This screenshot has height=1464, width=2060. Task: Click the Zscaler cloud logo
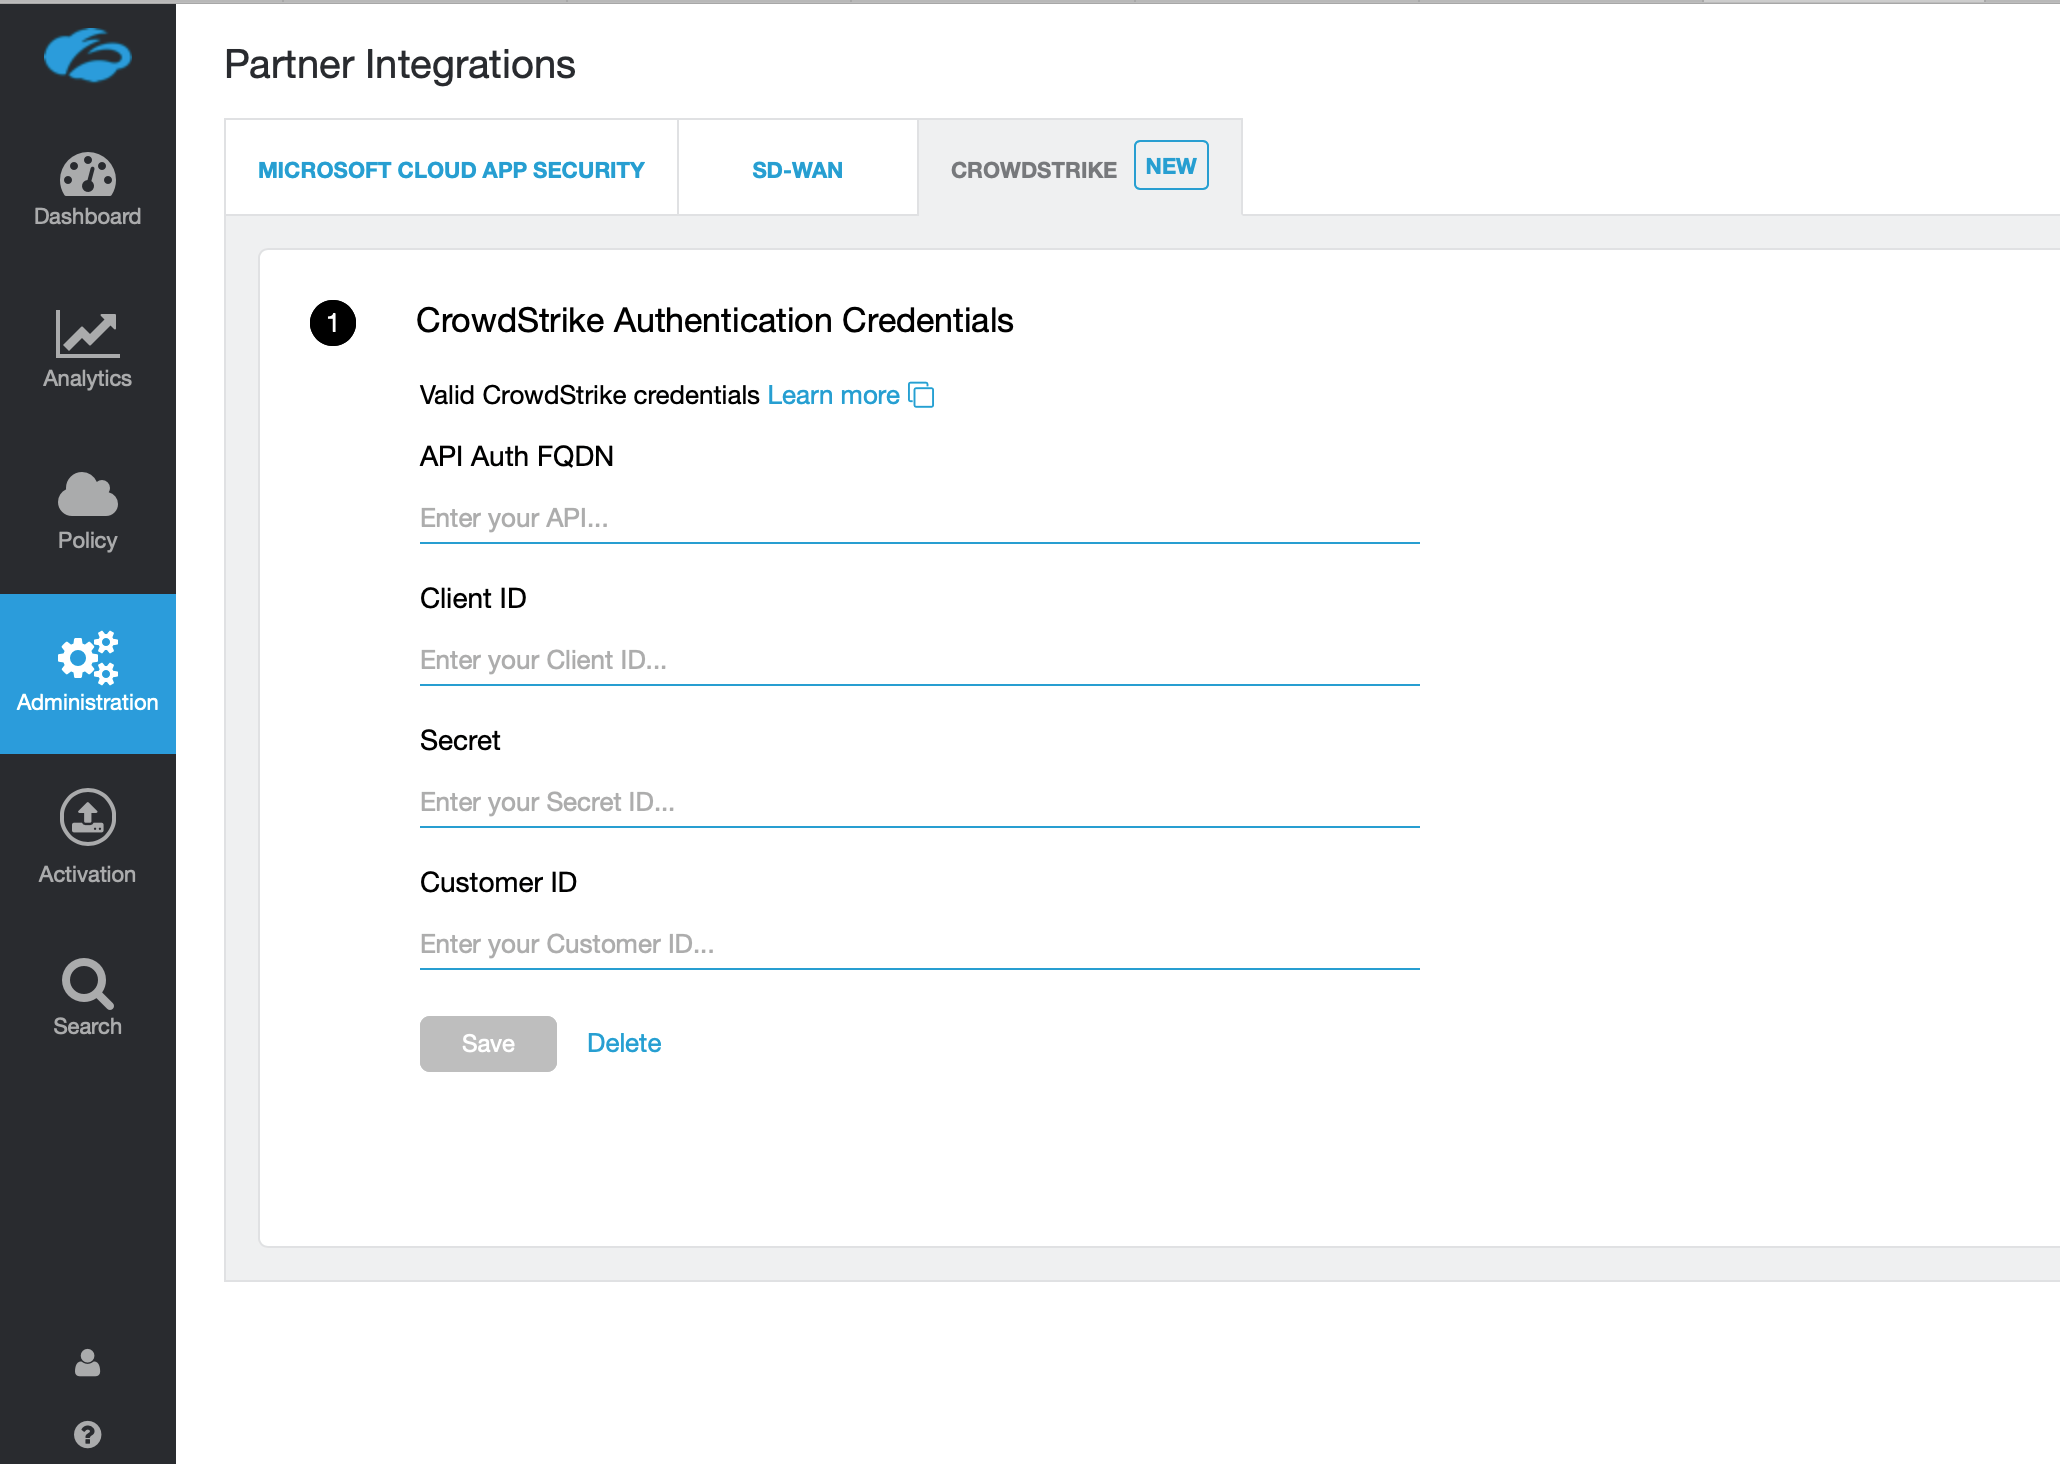point(88,55)
